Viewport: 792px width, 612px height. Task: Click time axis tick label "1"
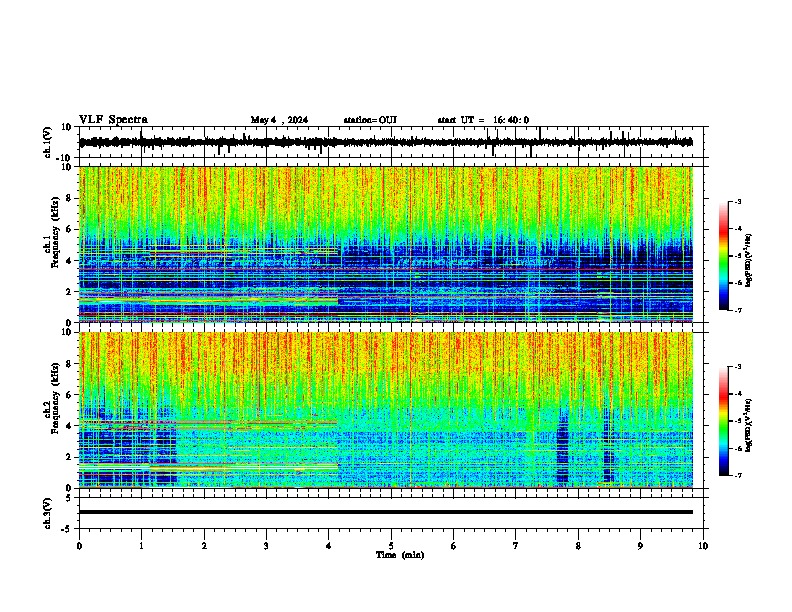pyautogui.click(x=141, y=546)
